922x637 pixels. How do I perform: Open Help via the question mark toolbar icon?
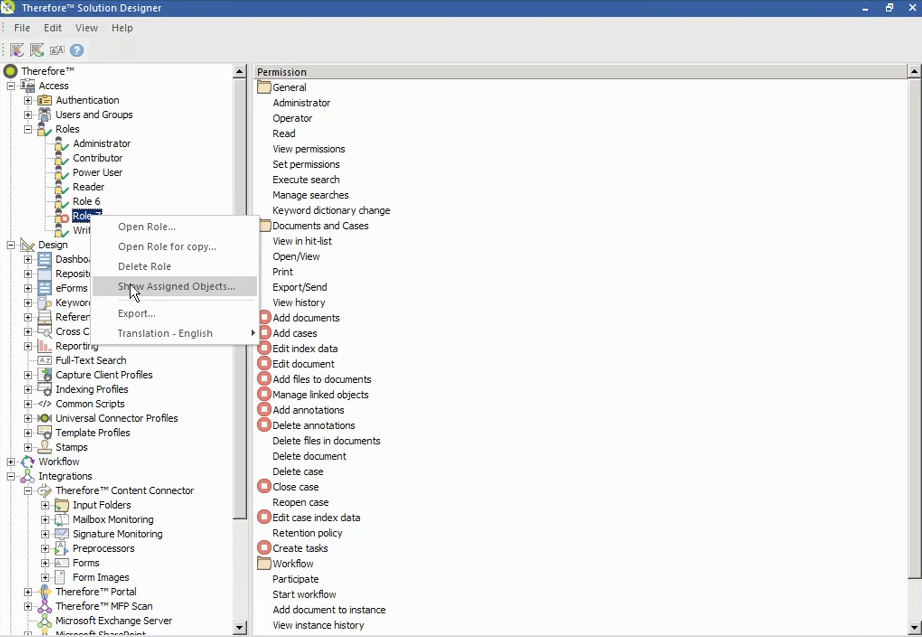[77, 50]
